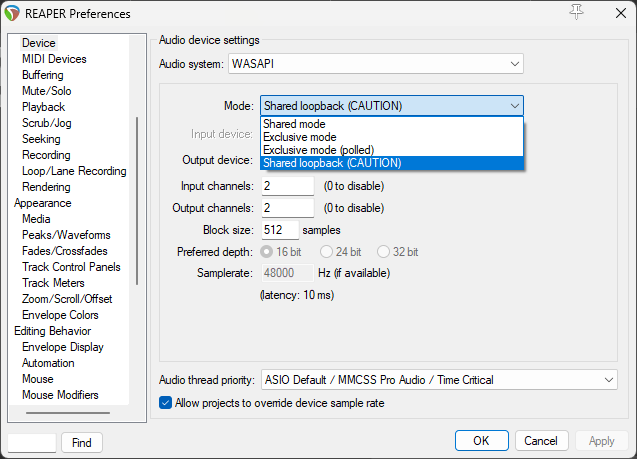Open the Audio system dropdown

[x=376, y=64]
